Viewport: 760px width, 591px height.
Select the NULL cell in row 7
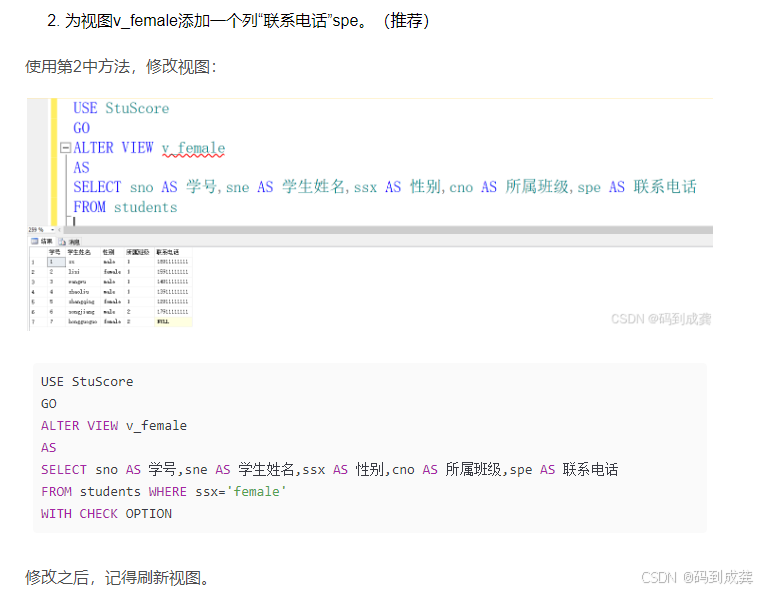click(163, 321)
